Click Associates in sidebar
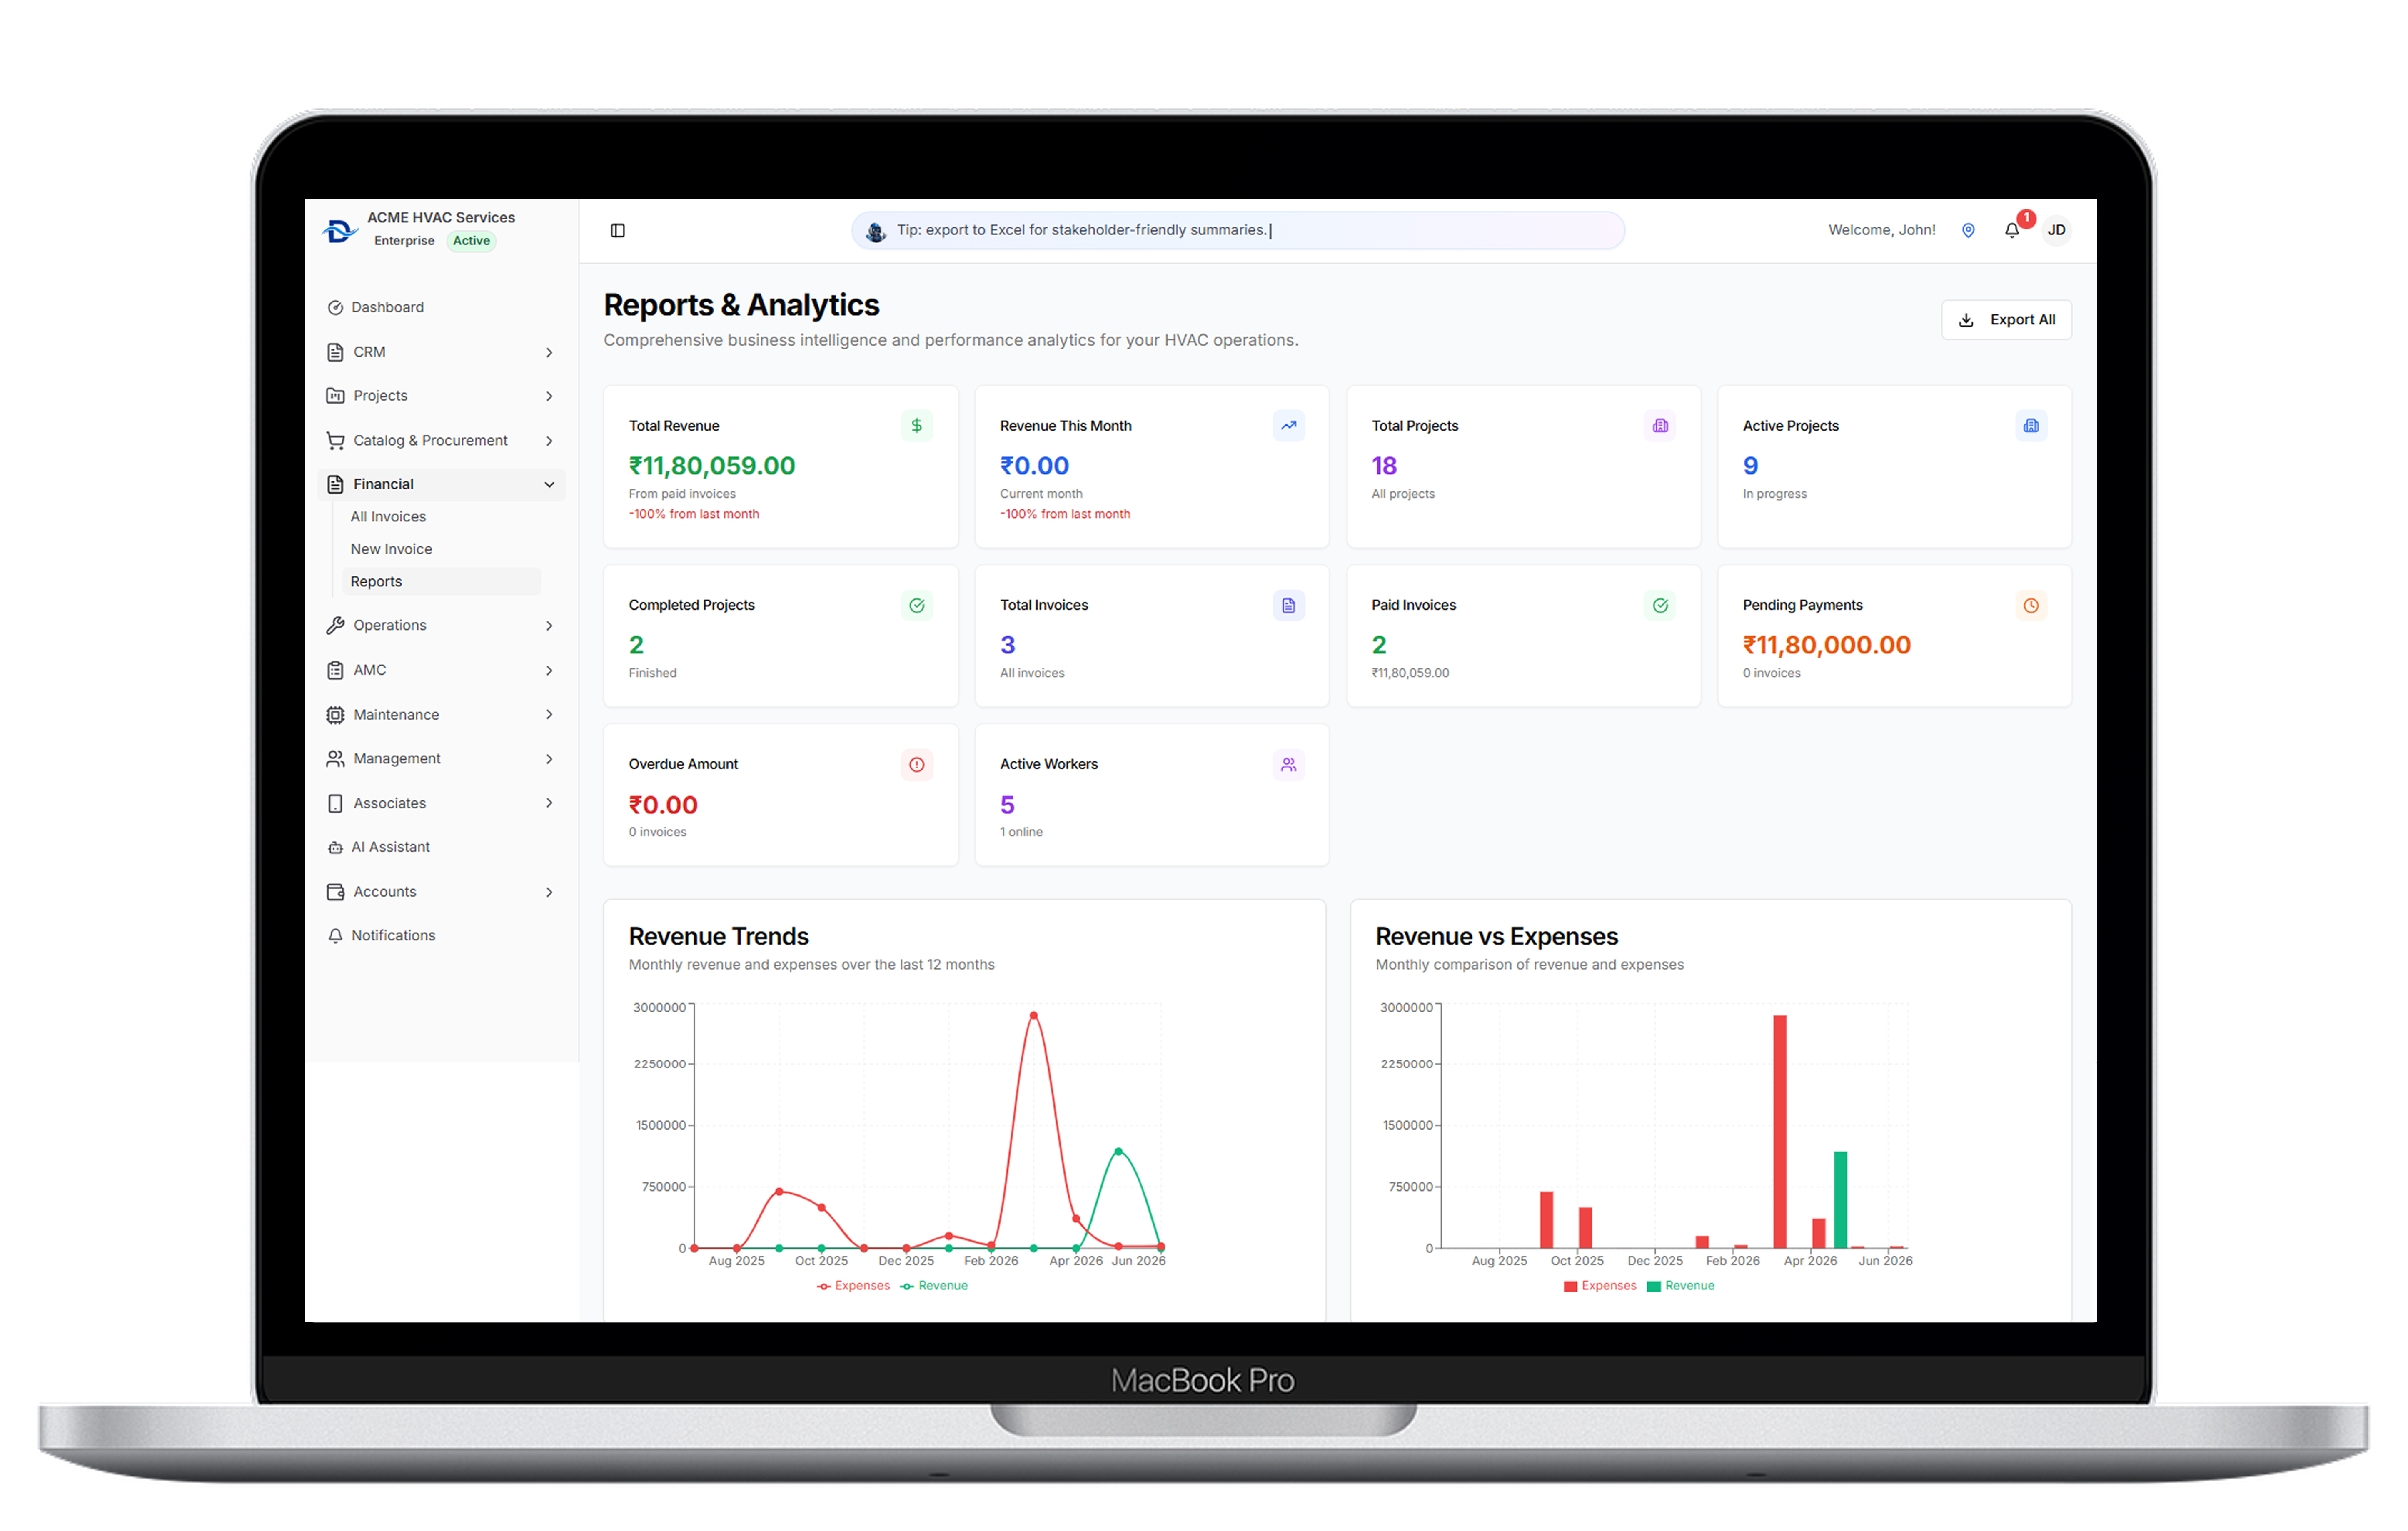 pos(389,803)
